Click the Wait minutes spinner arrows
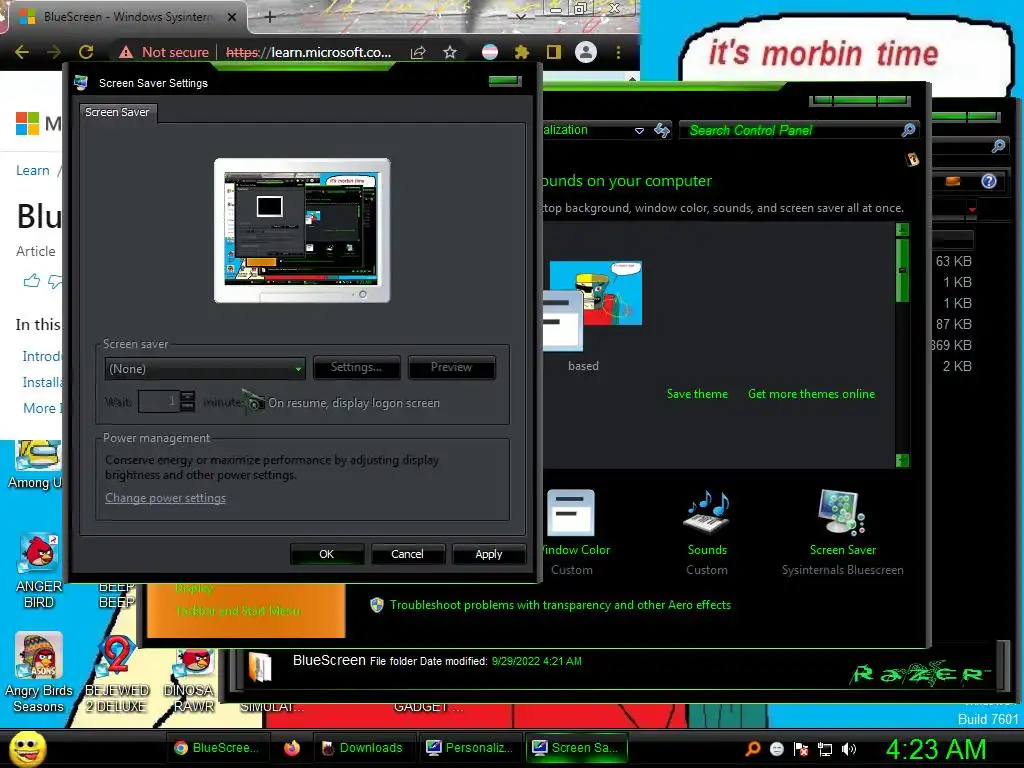Viewport: 1024px width, 768px height. tap(187, 401)
